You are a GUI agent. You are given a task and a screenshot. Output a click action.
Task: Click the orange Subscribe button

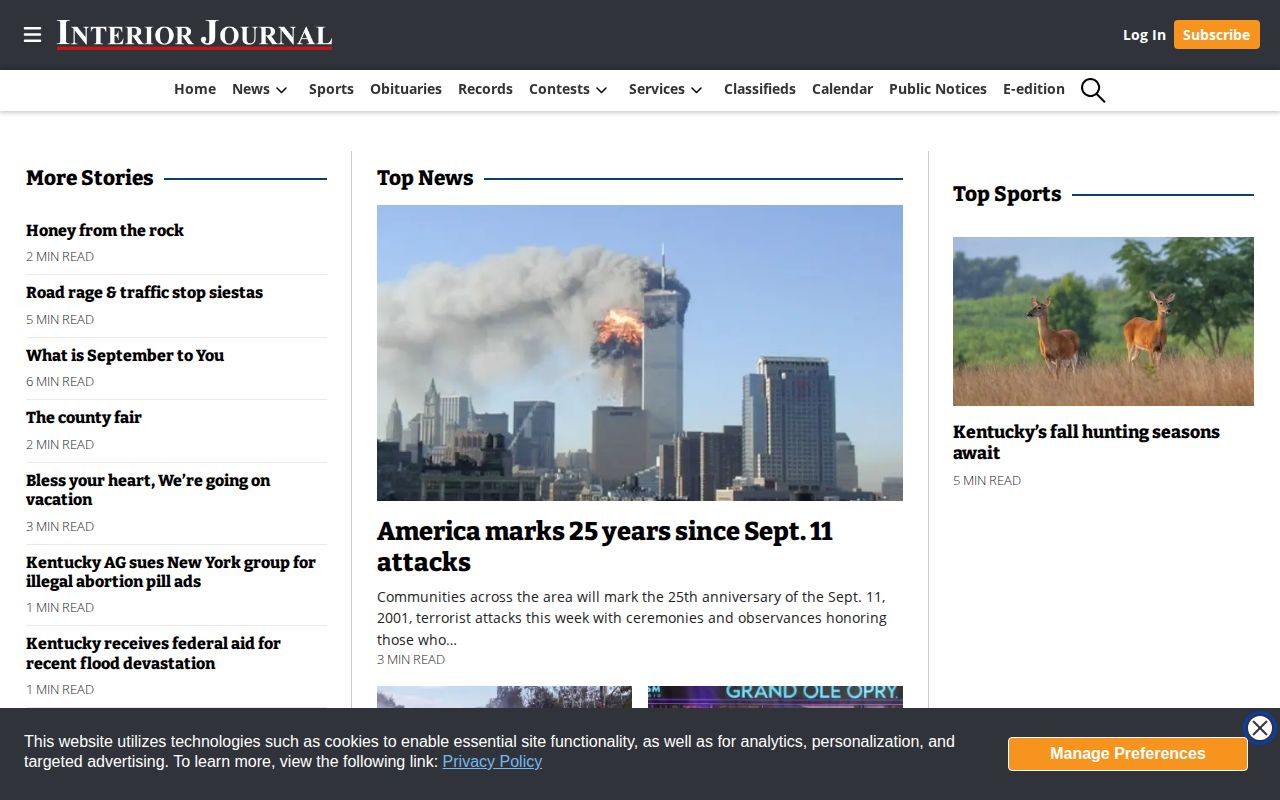tap(1216, 35)
